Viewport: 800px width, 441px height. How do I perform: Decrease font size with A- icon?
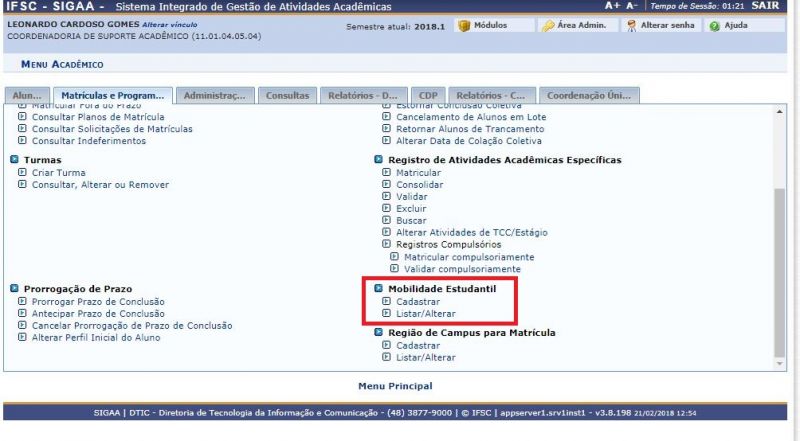click(x=632, y=6)
